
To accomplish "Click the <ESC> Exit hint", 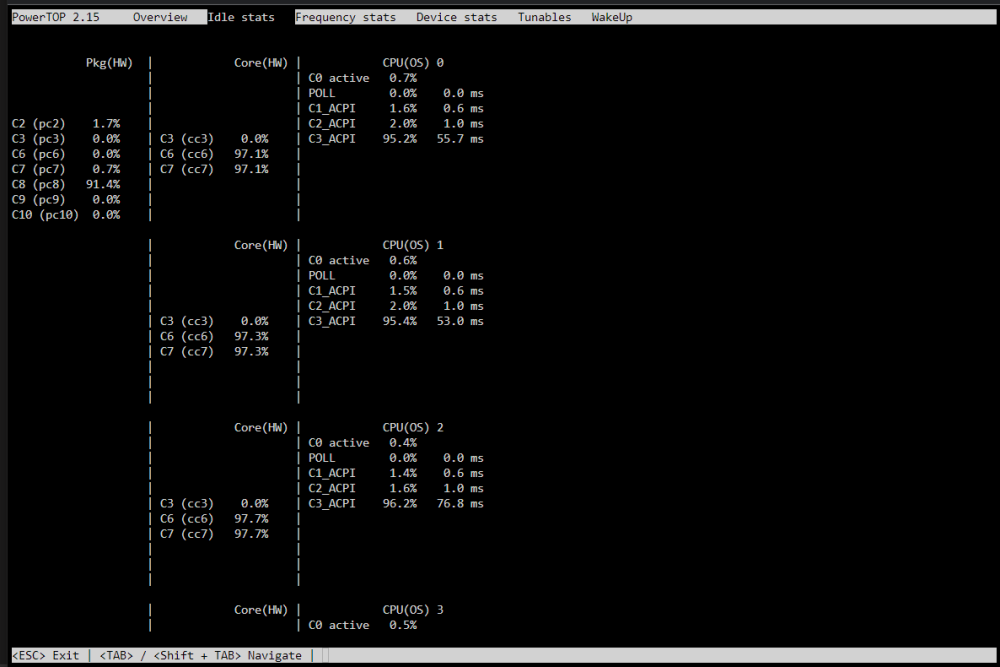I will 45,656.
